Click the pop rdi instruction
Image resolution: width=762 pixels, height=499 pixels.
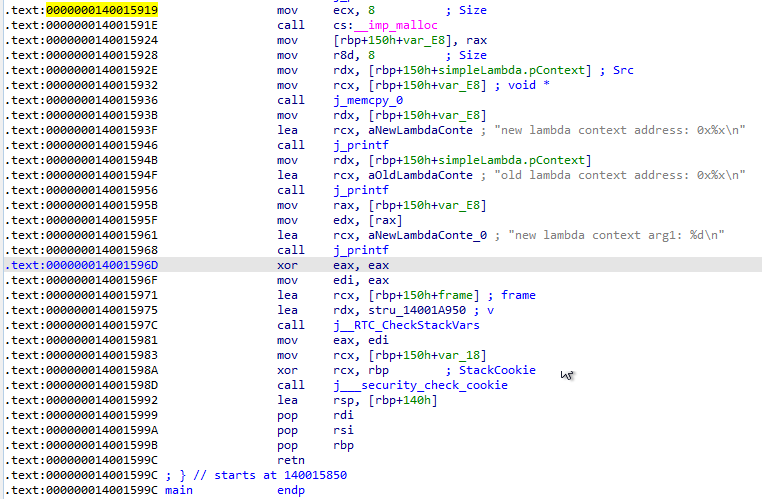[x=289, y=415]
